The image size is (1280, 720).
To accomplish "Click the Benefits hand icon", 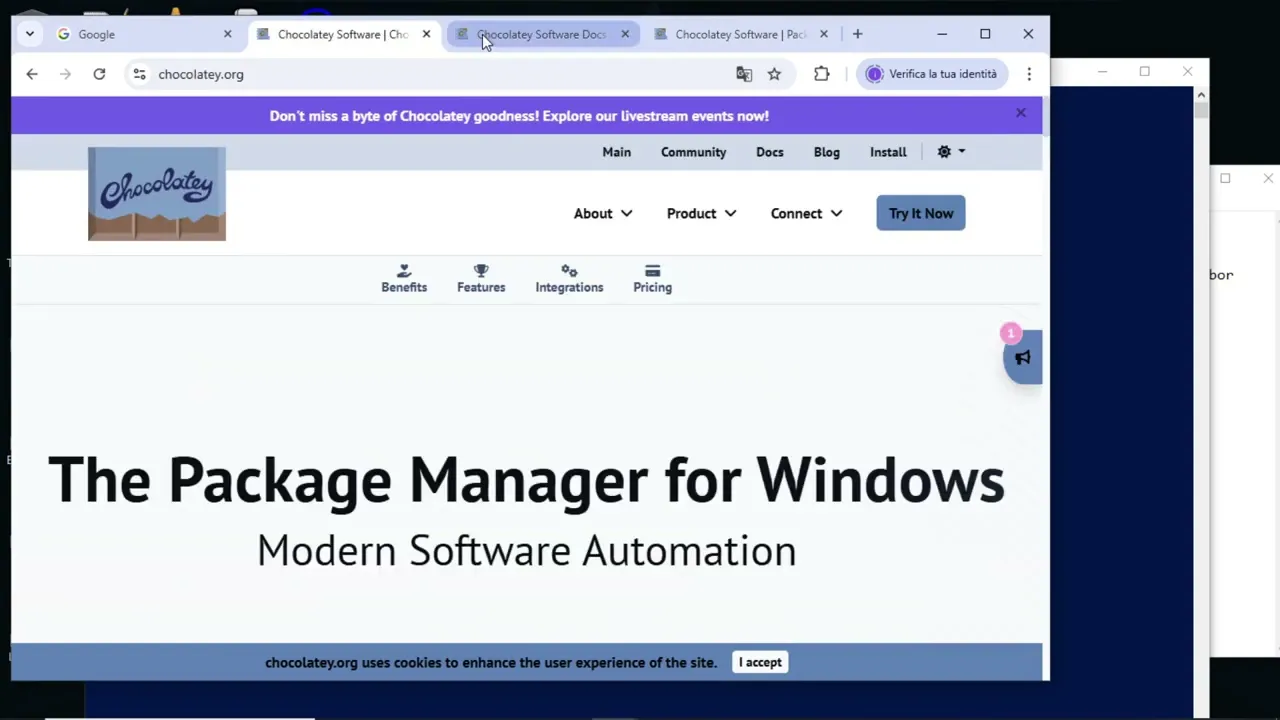I will (x=404, y=271).
